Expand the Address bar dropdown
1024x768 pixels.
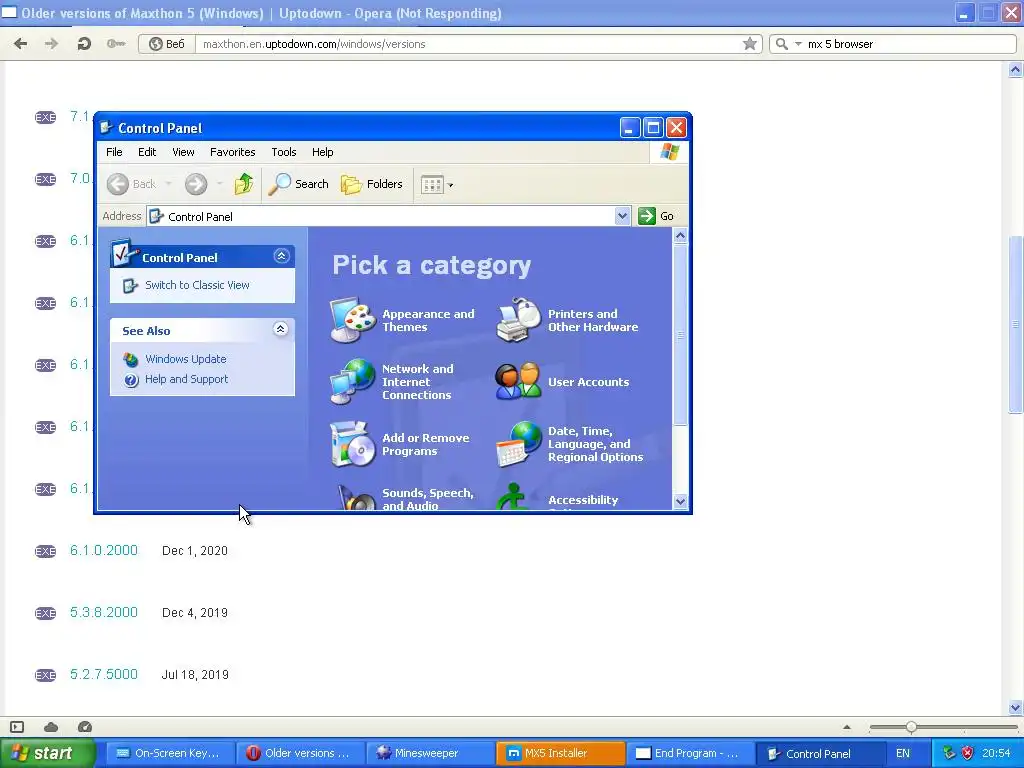pyautogui.click(x=622, y=216)
